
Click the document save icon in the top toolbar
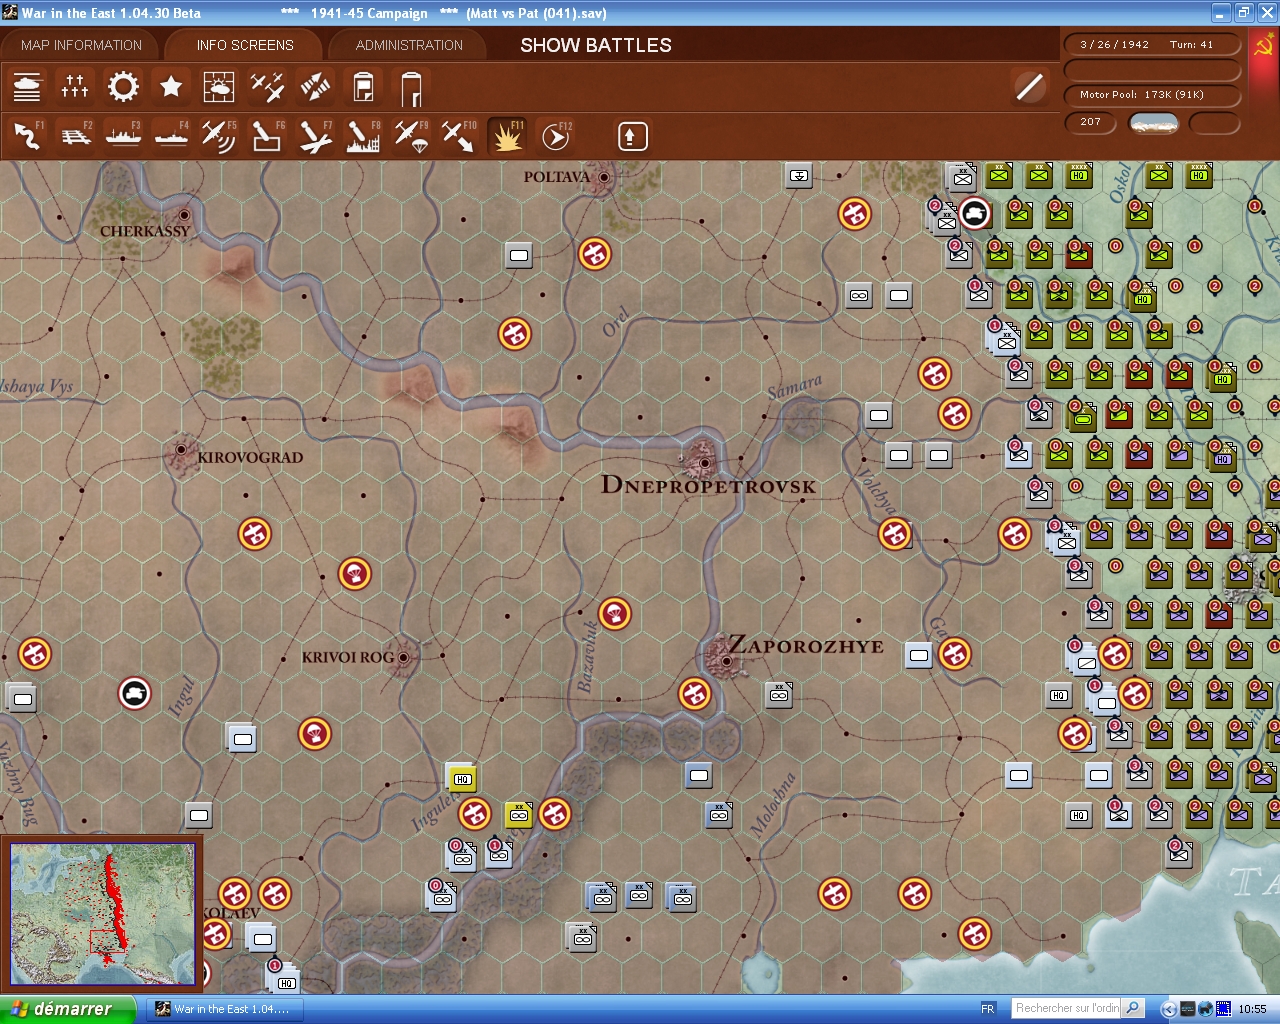point(363,87)
